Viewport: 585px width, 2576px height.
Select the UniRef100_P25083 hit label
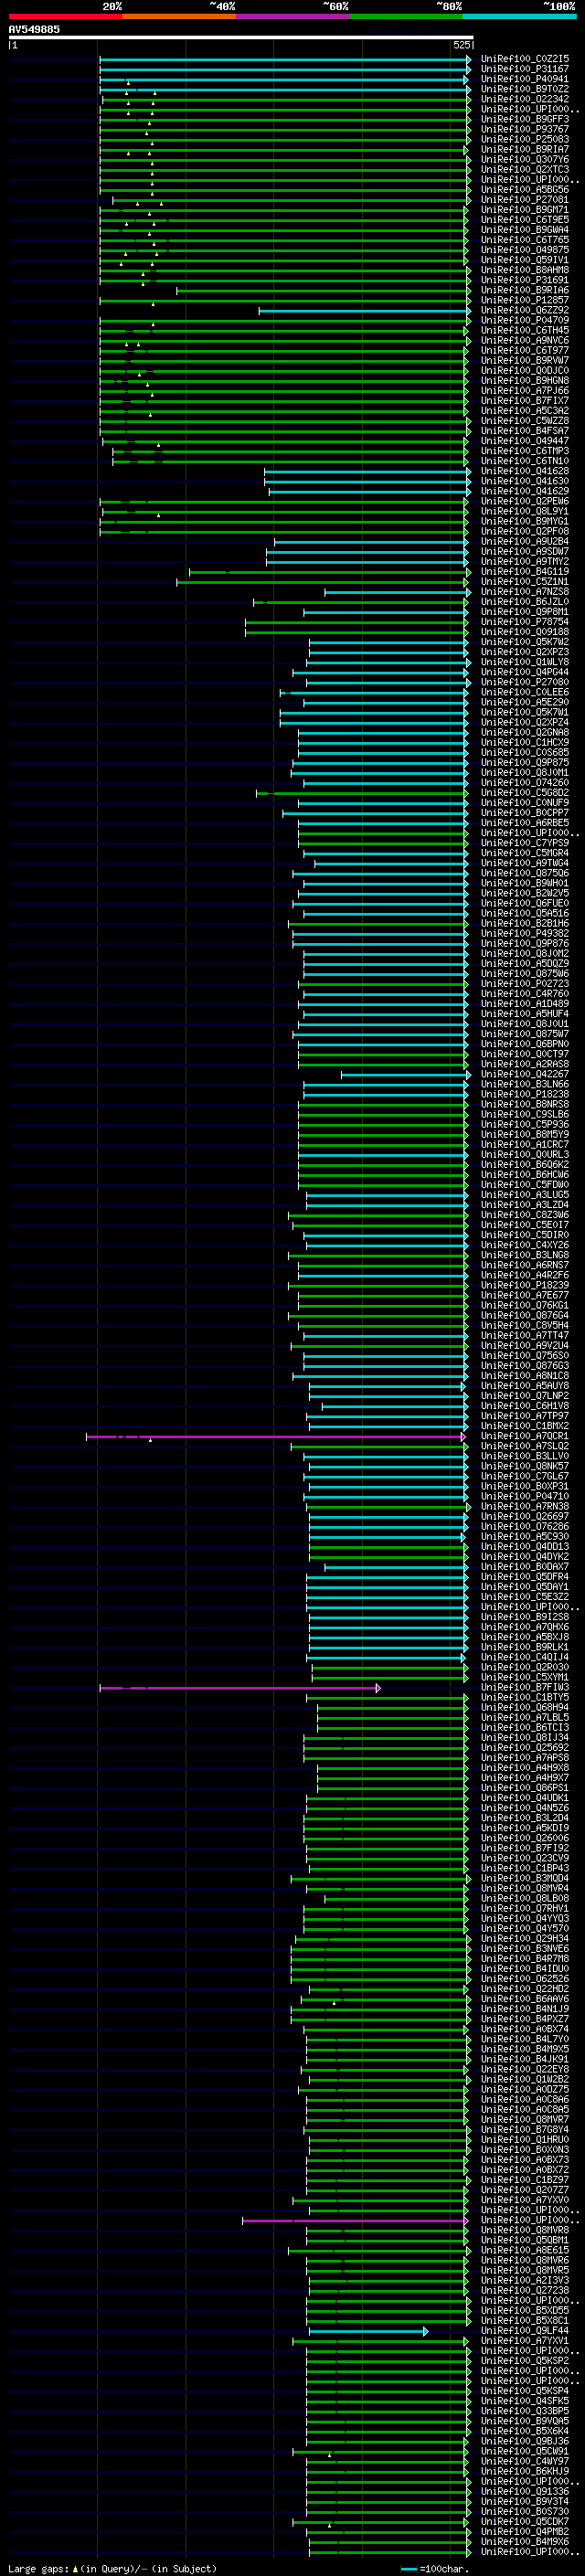[525, 139]
